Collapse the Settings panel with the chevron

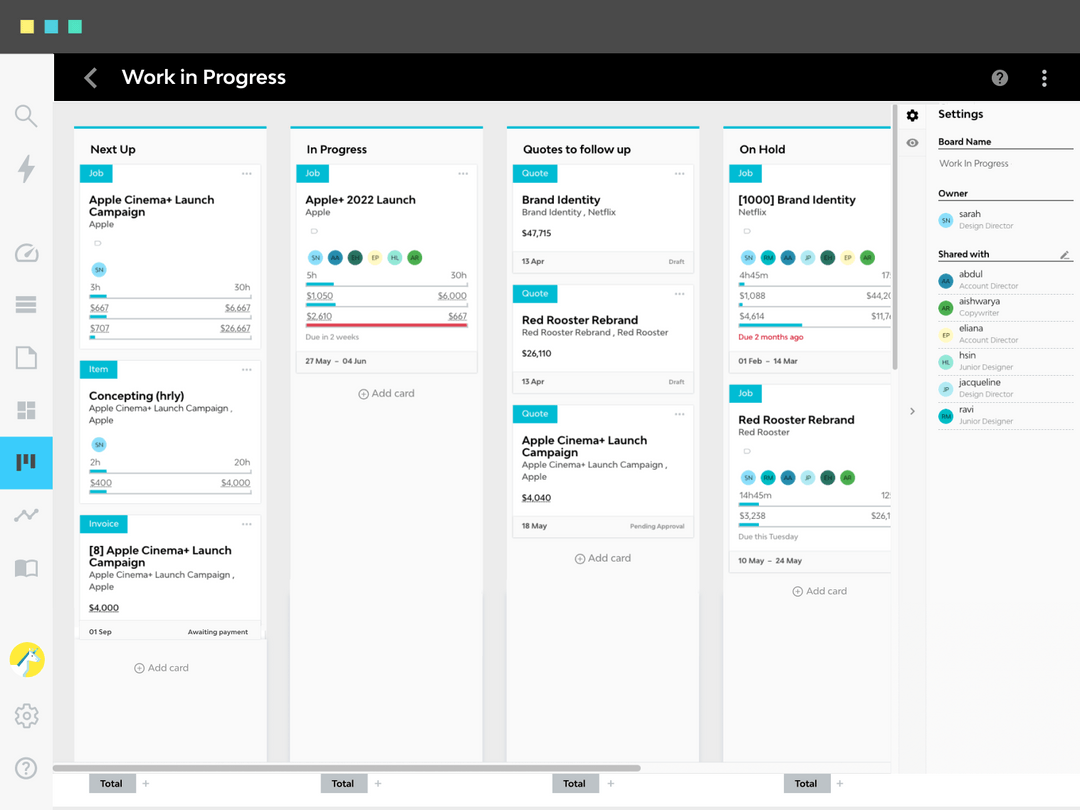tap(912, 410)
